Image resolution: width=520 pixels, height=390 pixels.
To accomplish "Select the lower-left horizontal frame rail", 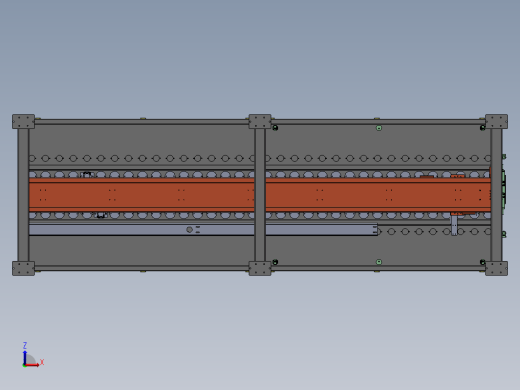I will pyautogui.click(x=142, y=268).
